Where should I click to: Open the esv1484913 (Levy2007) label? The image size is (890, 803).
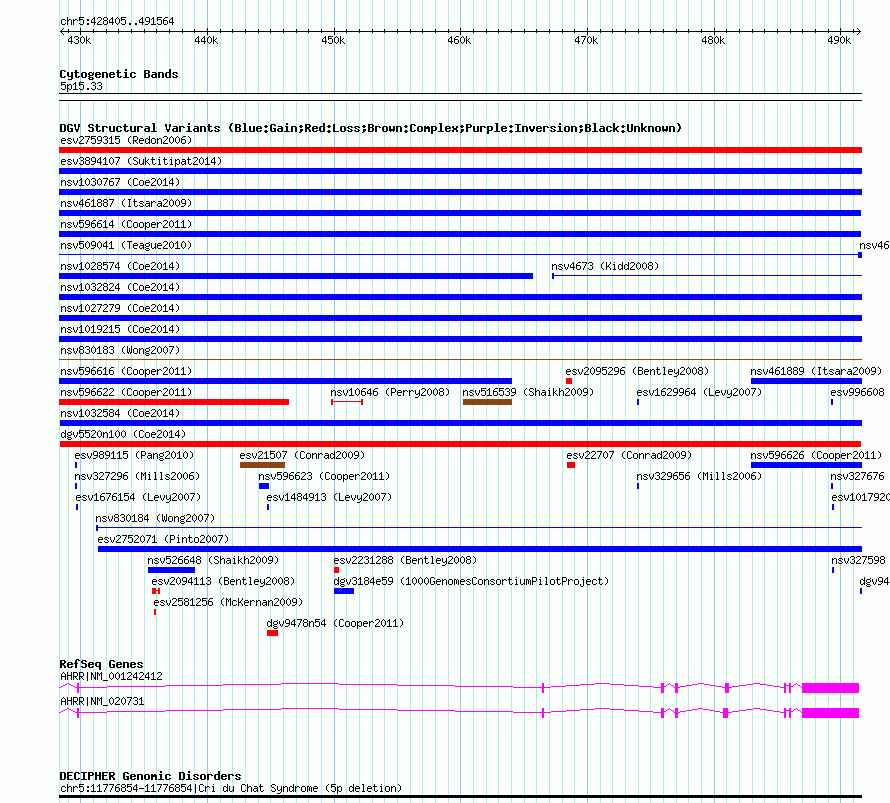tap(329, 497)
